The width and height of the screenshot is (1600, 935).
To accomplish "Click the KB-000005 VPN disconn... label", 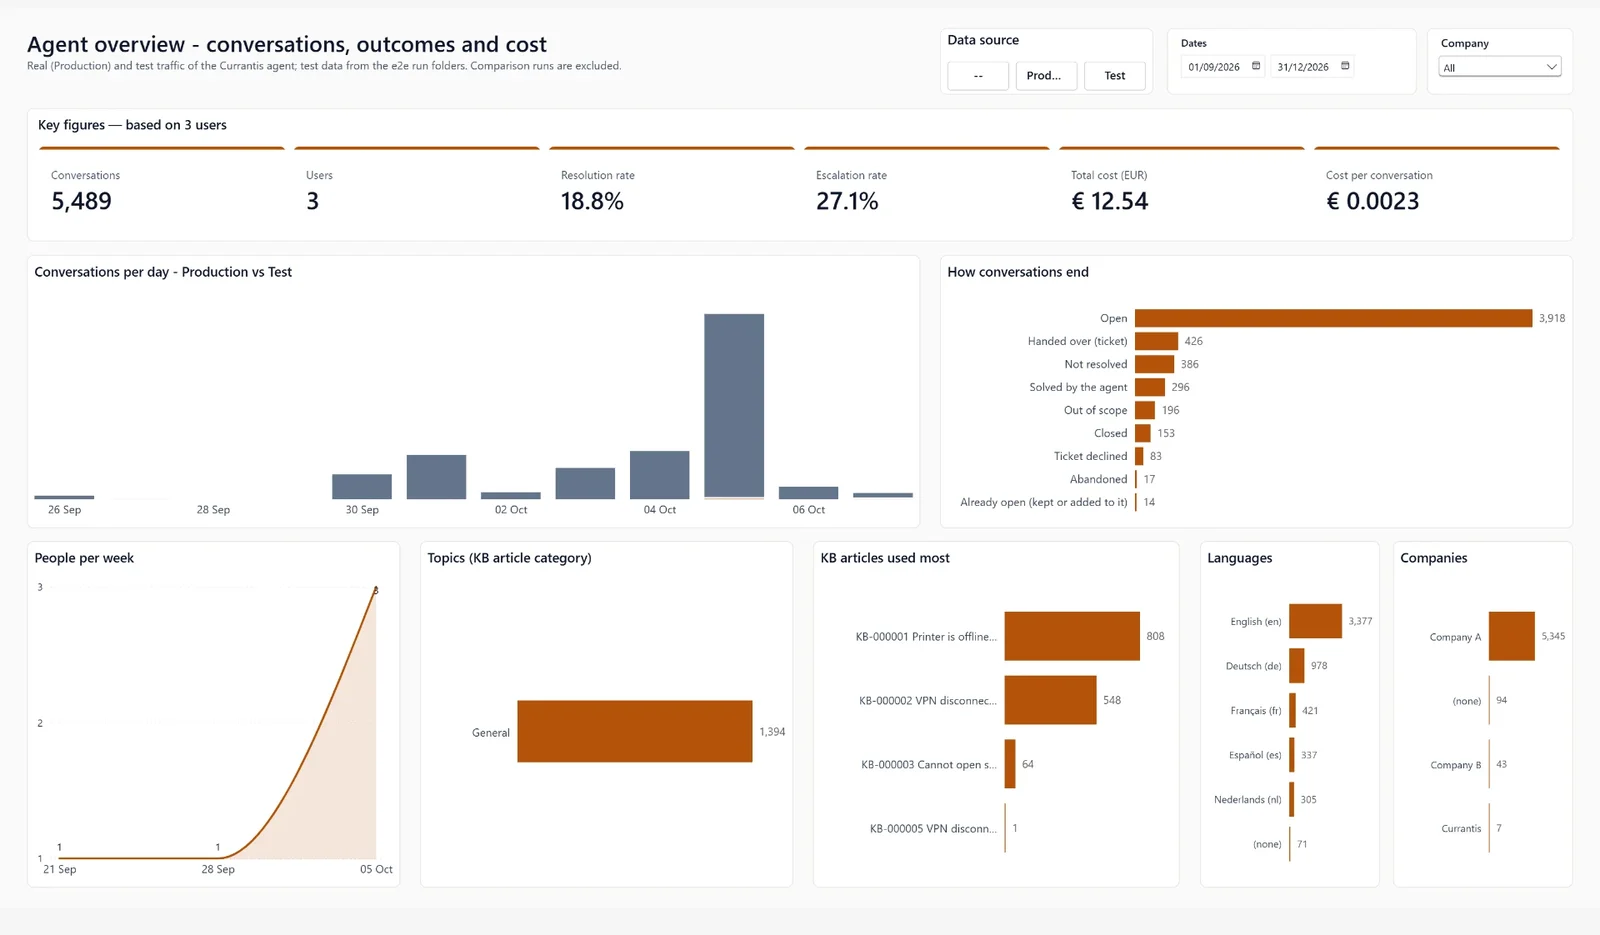I will (x=933, y=829).
